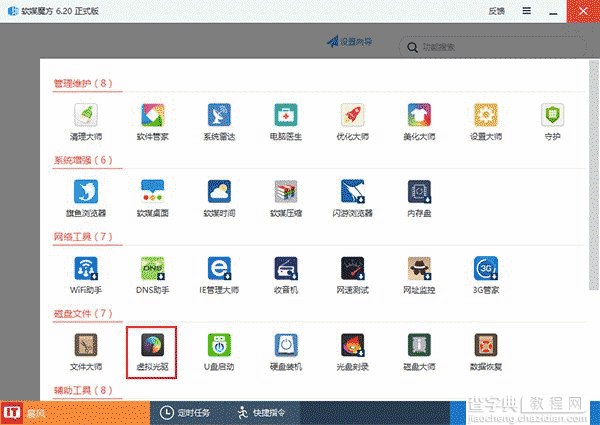The height and width of the screenshot is (425, 600).
Task: Open the 清理大师 cleaning tool
Action: (x=86, y=122)
